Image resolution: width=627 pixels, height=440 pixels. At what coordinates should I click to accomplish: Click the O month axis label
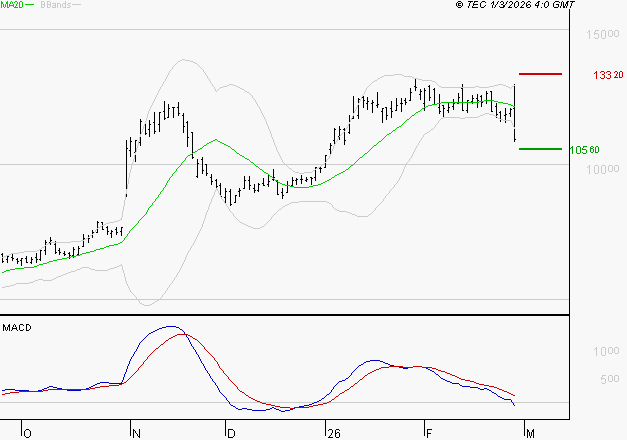(x=27, y=434)
